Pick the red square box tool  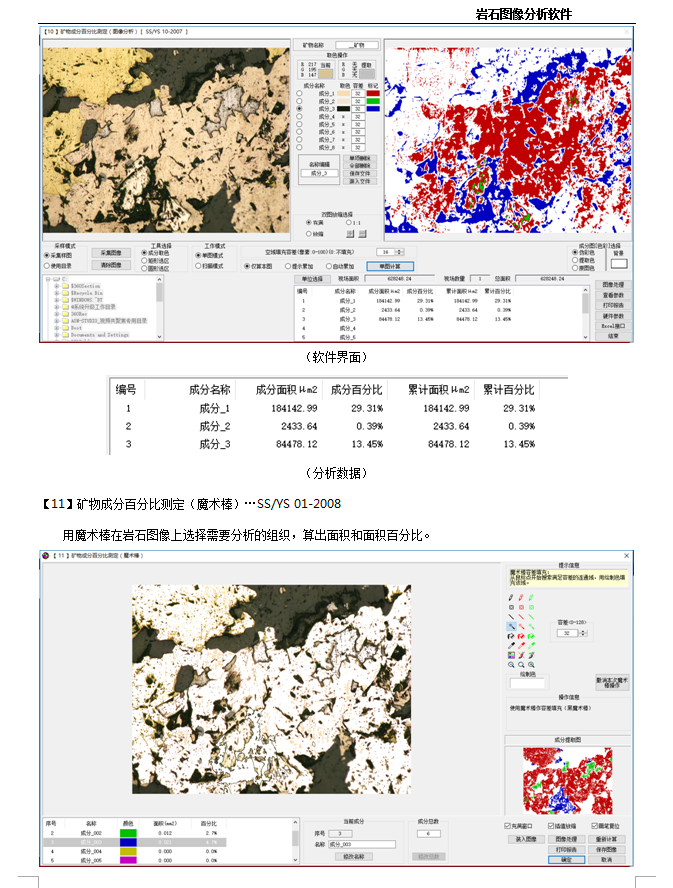521,607
